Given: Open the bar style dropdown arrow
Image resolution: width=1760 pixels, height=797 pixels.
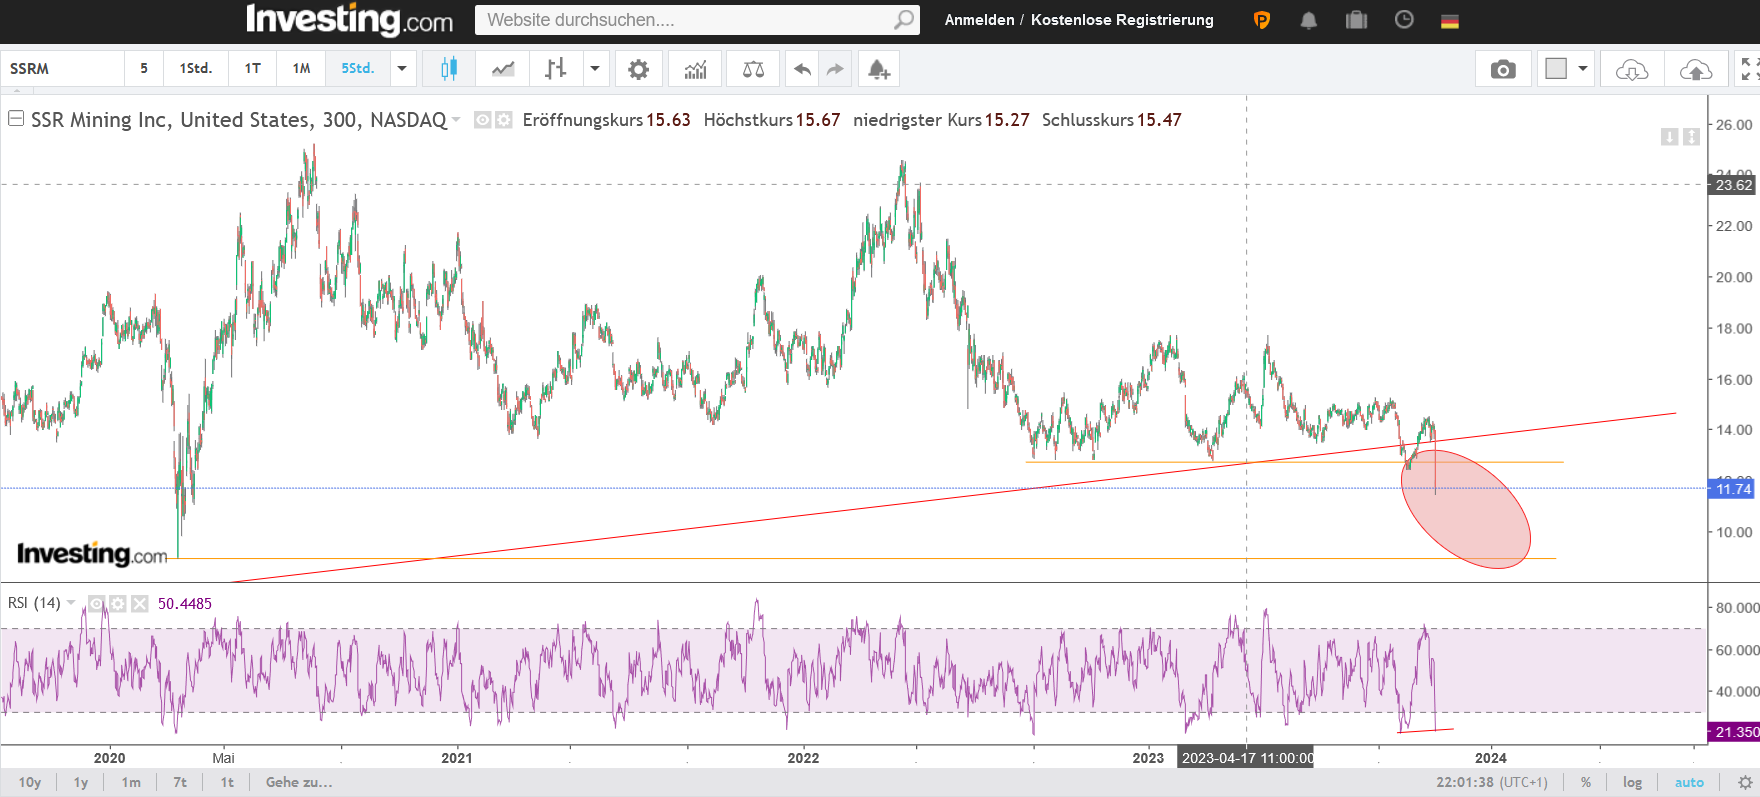Looking at the screenshot, I should pos(595,69).
